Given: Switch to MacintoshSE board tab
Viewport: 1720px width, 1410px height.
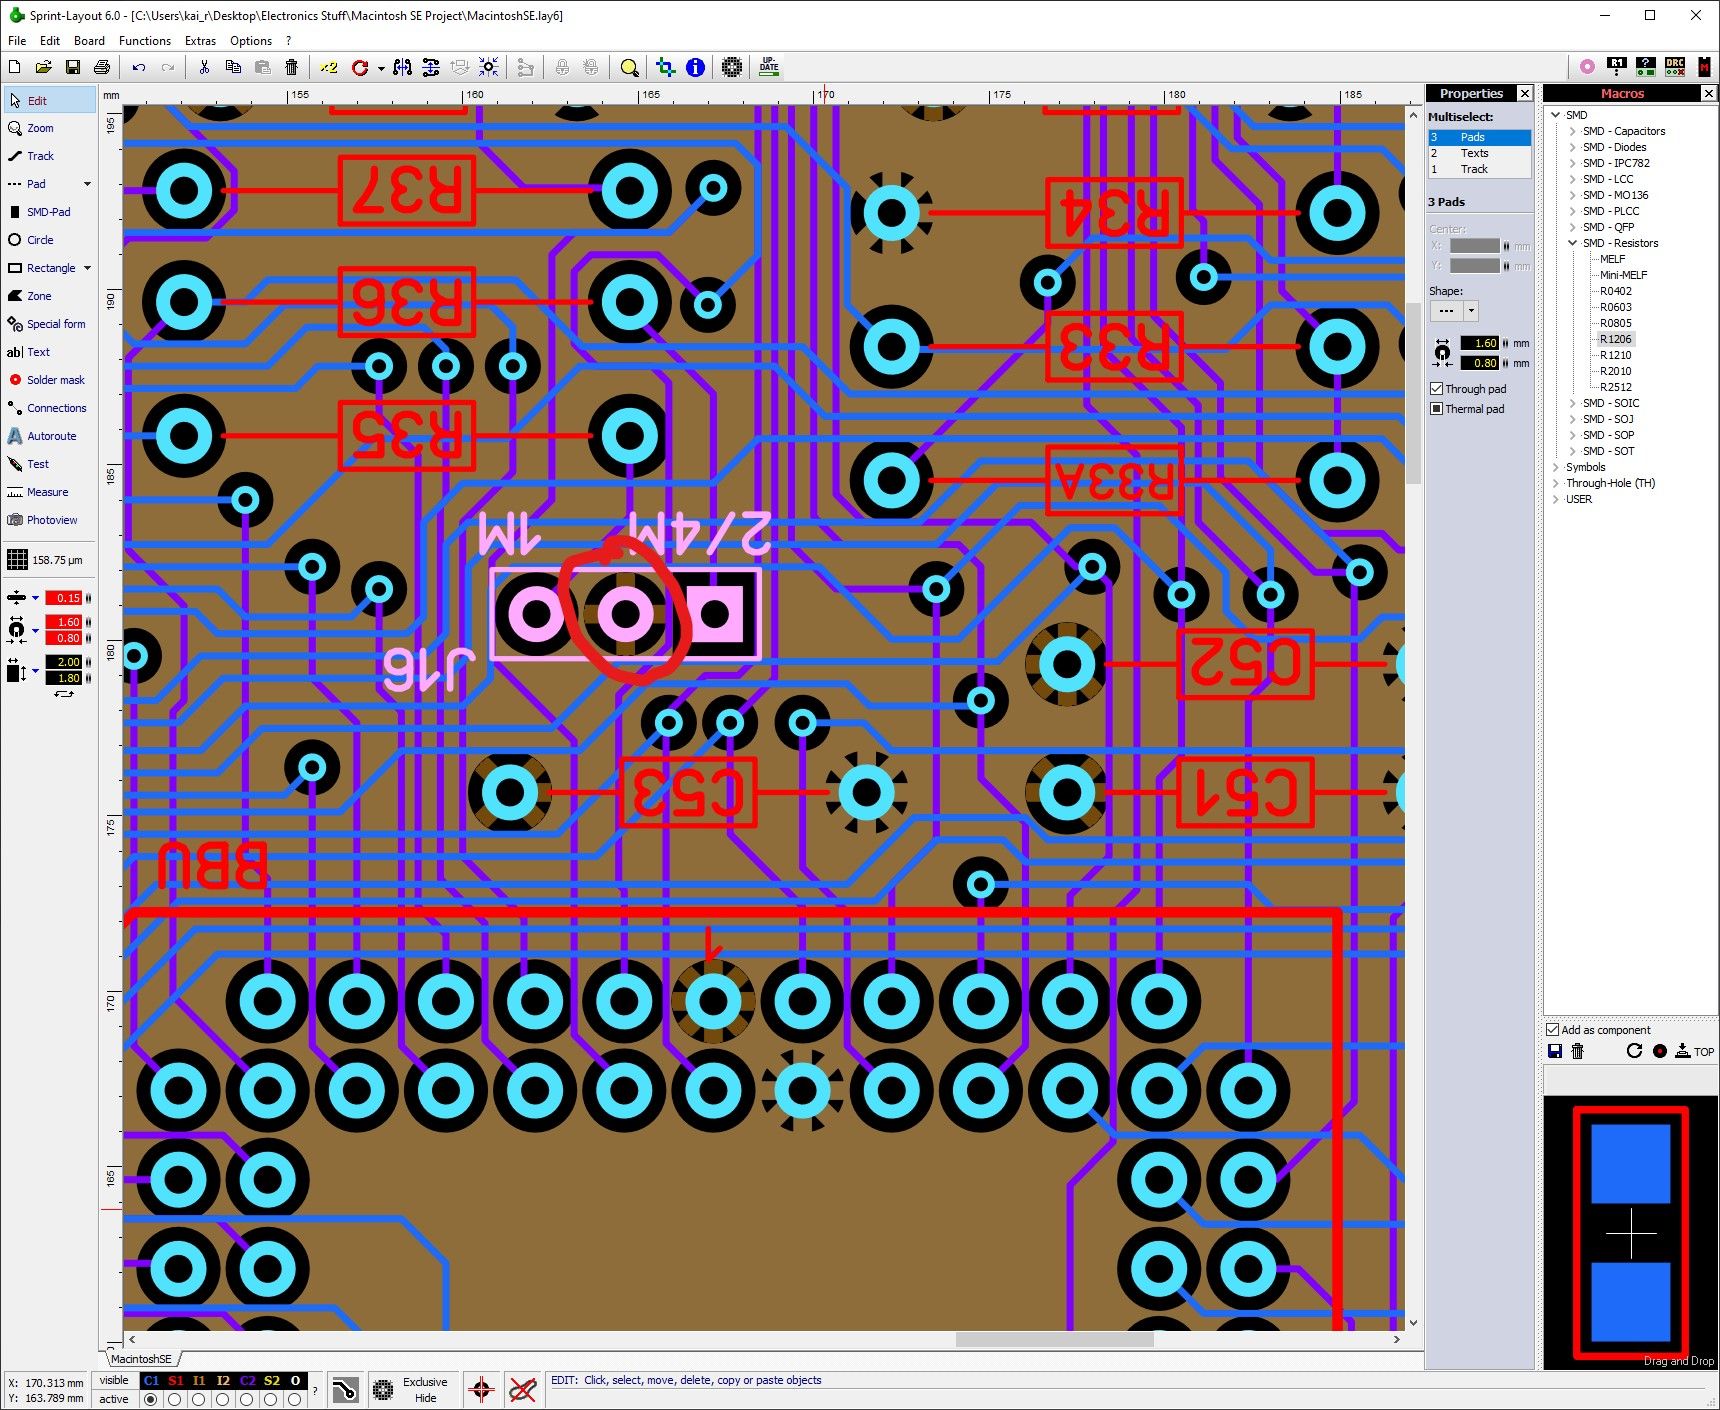Looking at the screenshot, I should coord(141,1359).
